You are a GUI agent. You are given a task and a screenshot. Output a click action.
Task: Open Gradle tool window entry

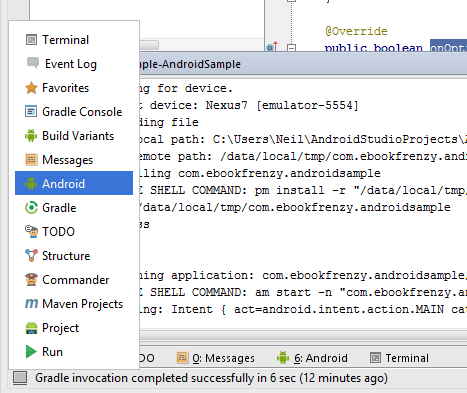[74, 208]
